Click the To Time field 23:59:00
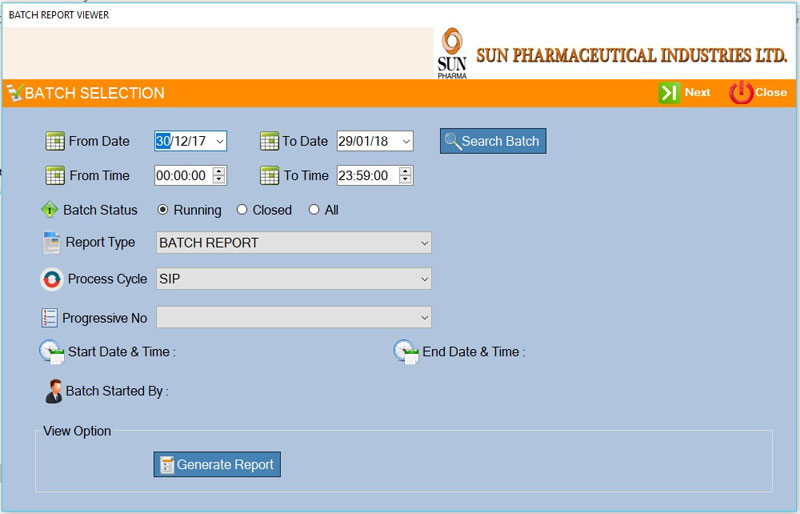This screenshot has height=514, width=800. 375,176
